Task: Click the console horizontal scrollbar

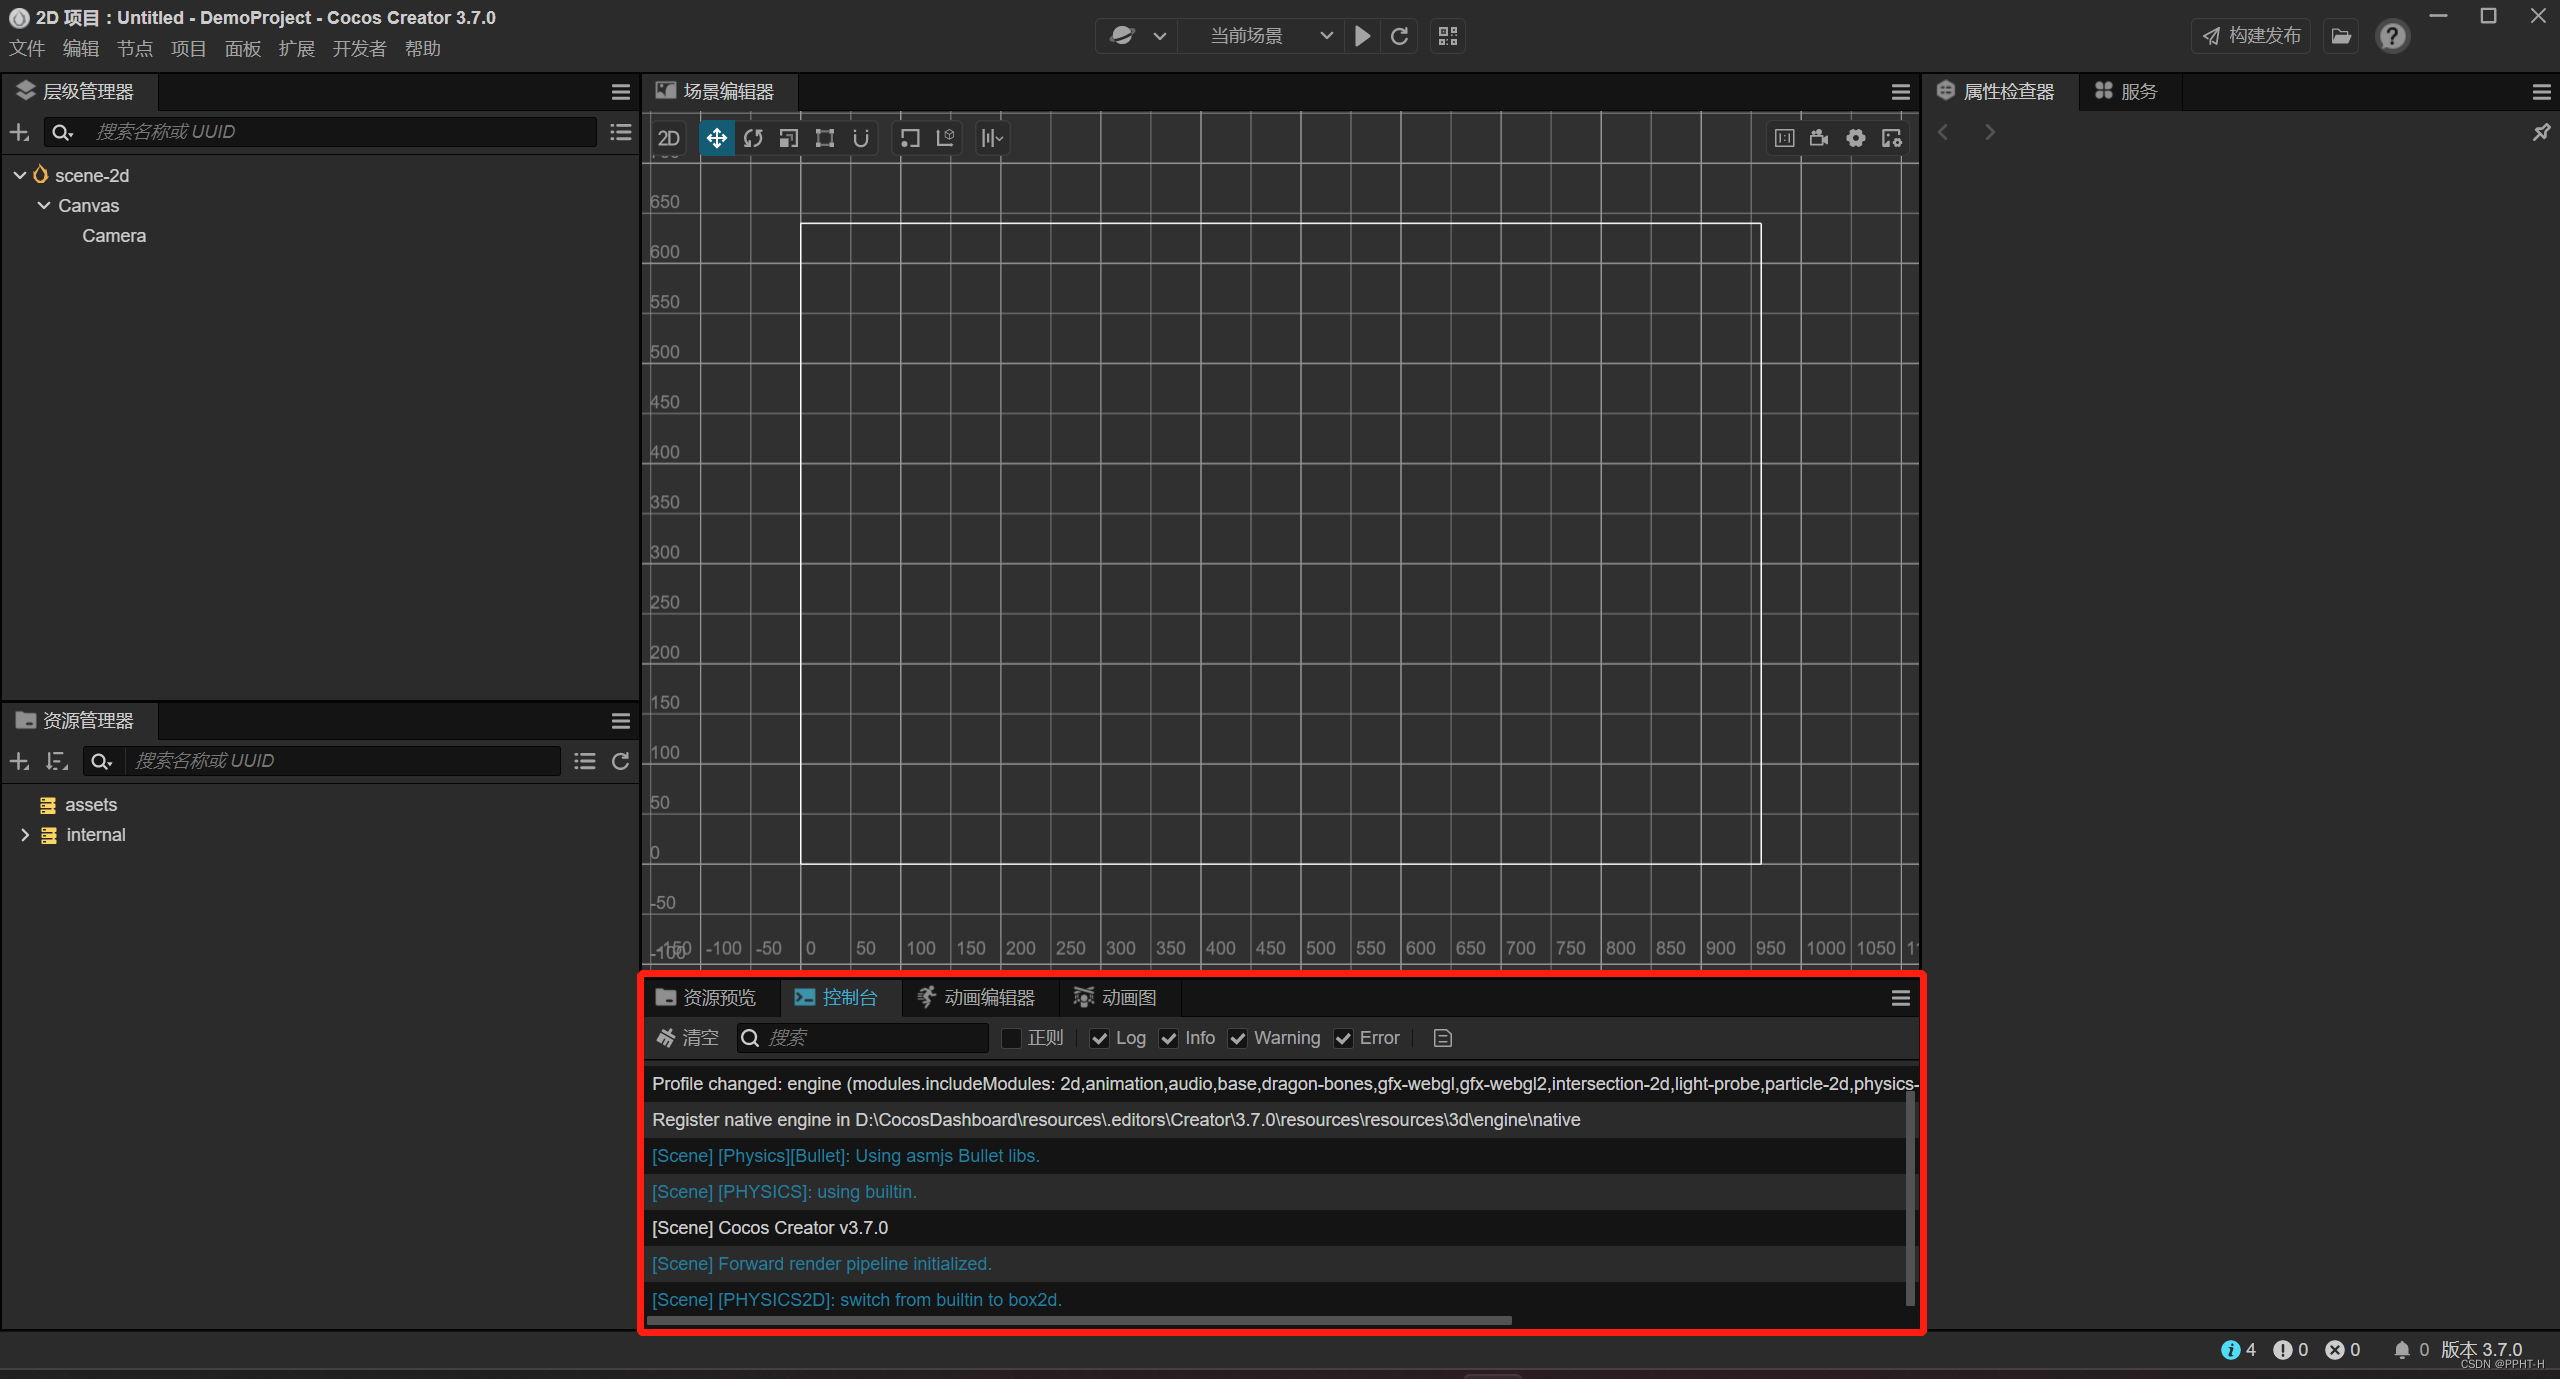Action: pyautogui.click(x=1080, y=1320)
